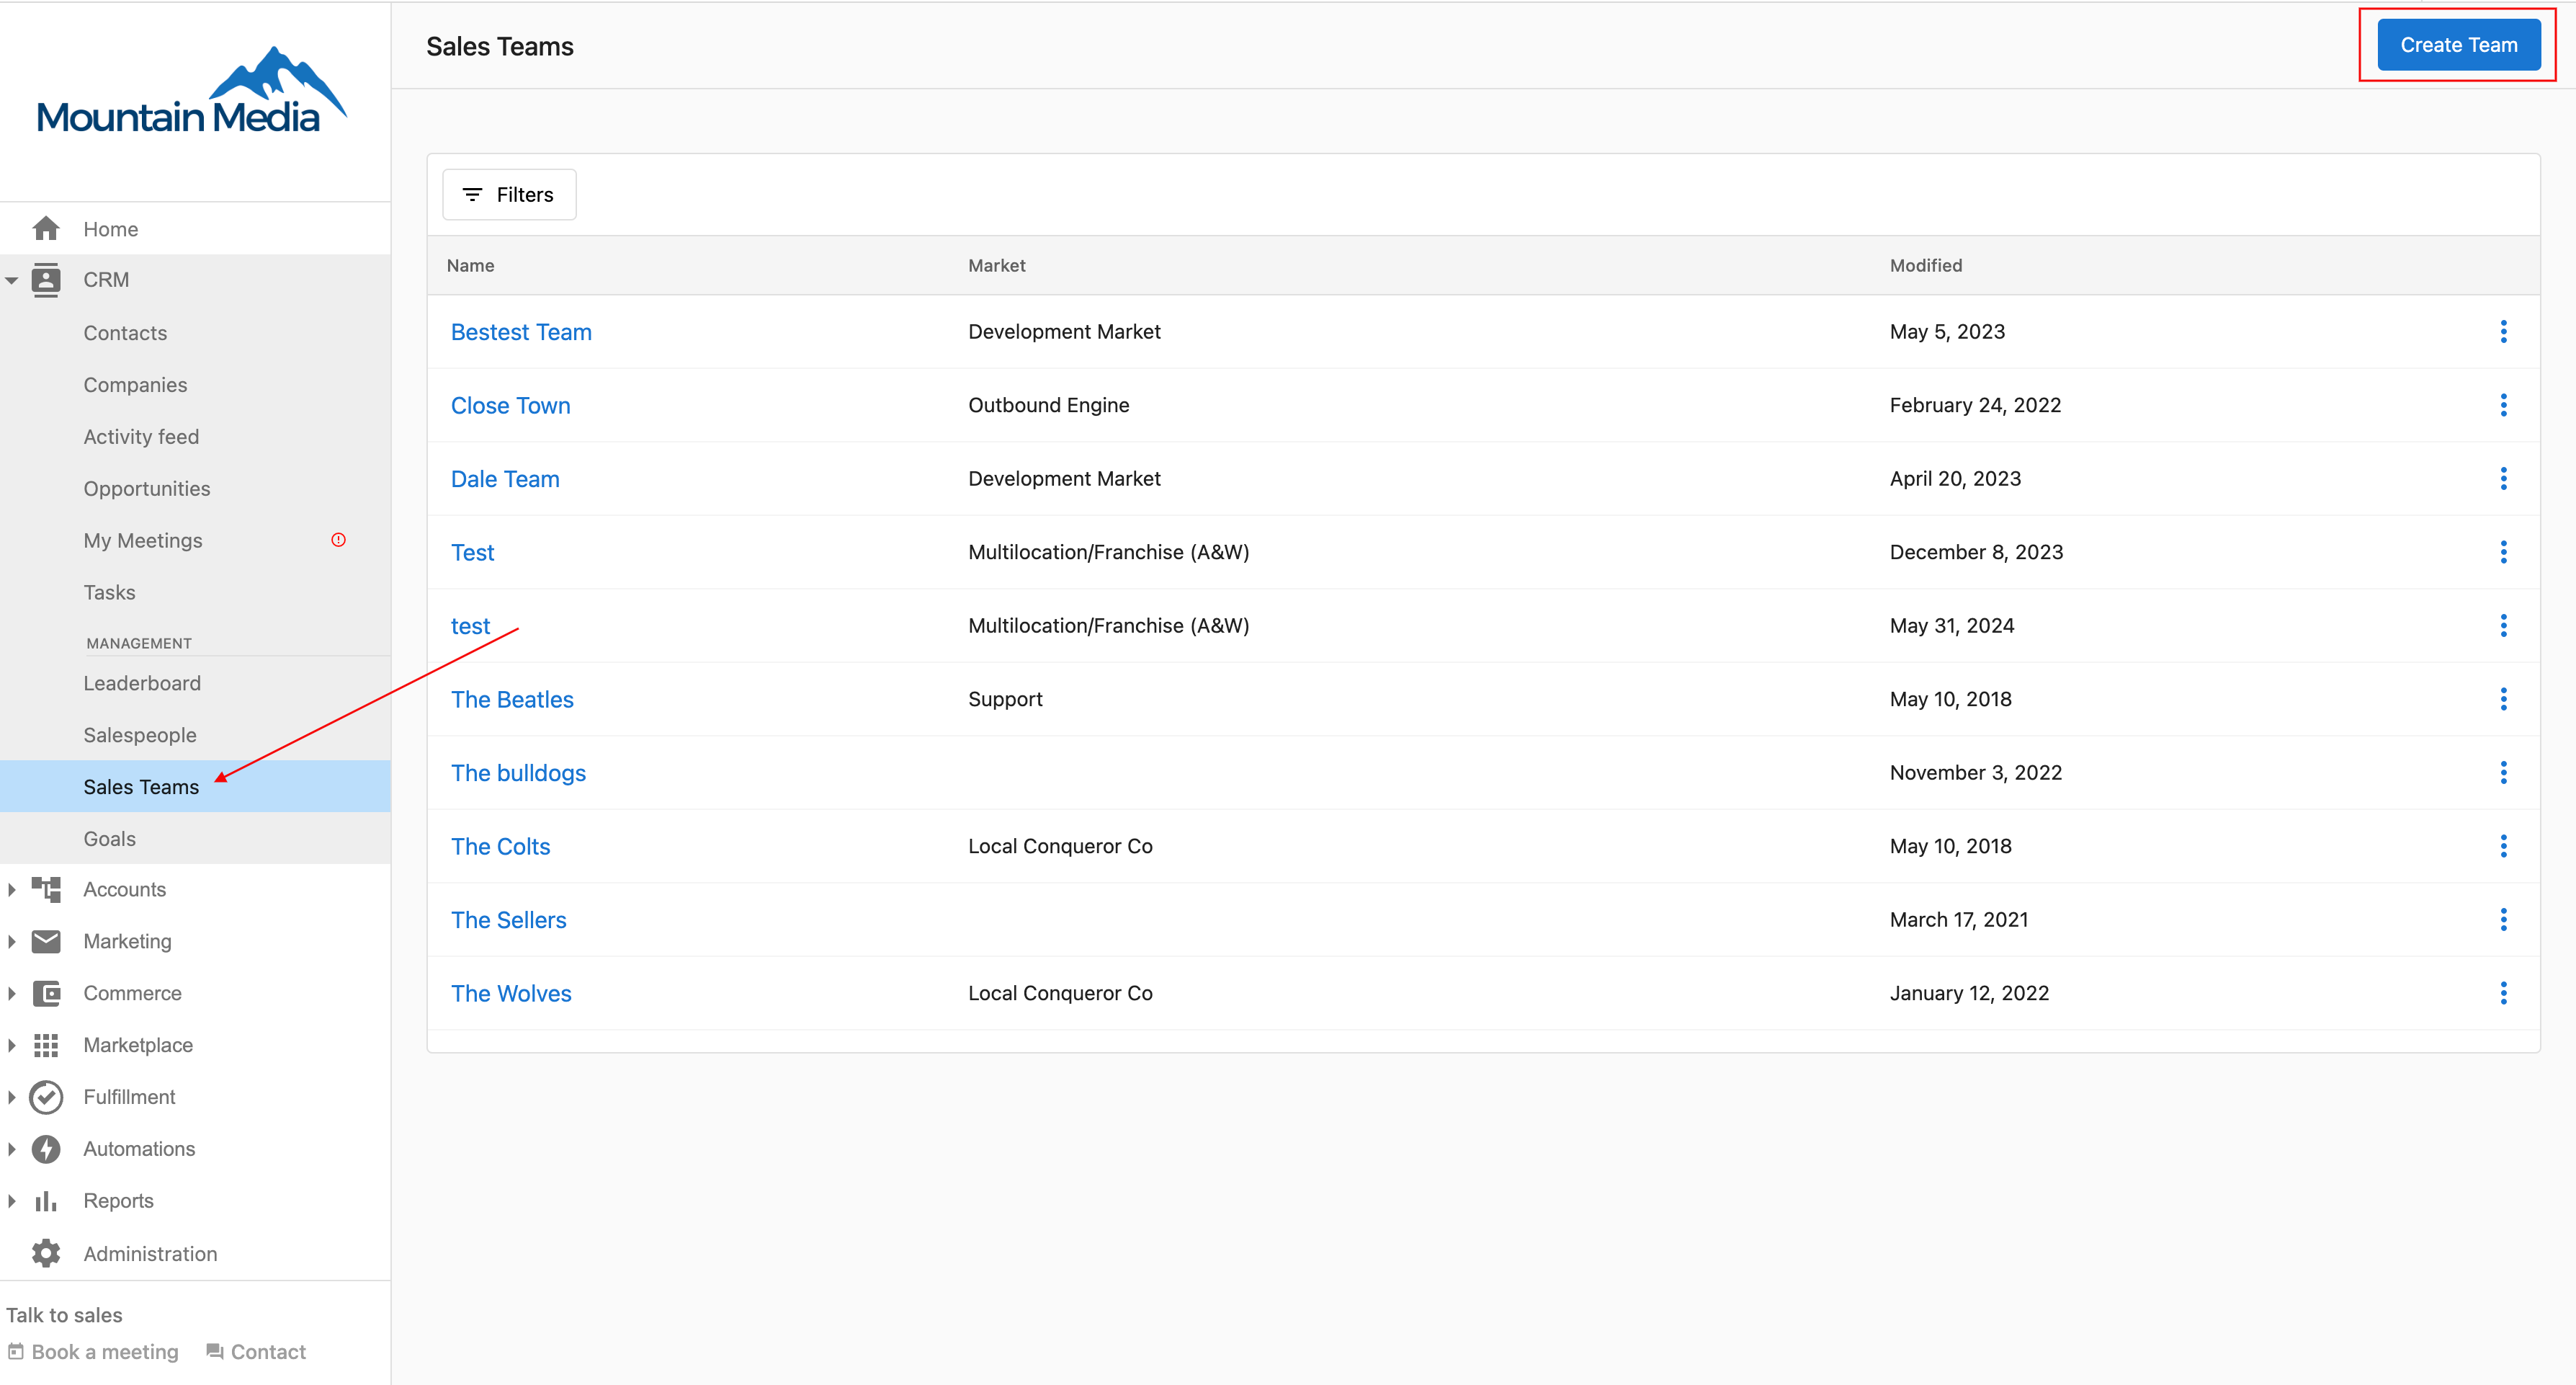Screen dimensions: 2576x1385
Task: Expand the Accounts section
Action: [12, 889]
